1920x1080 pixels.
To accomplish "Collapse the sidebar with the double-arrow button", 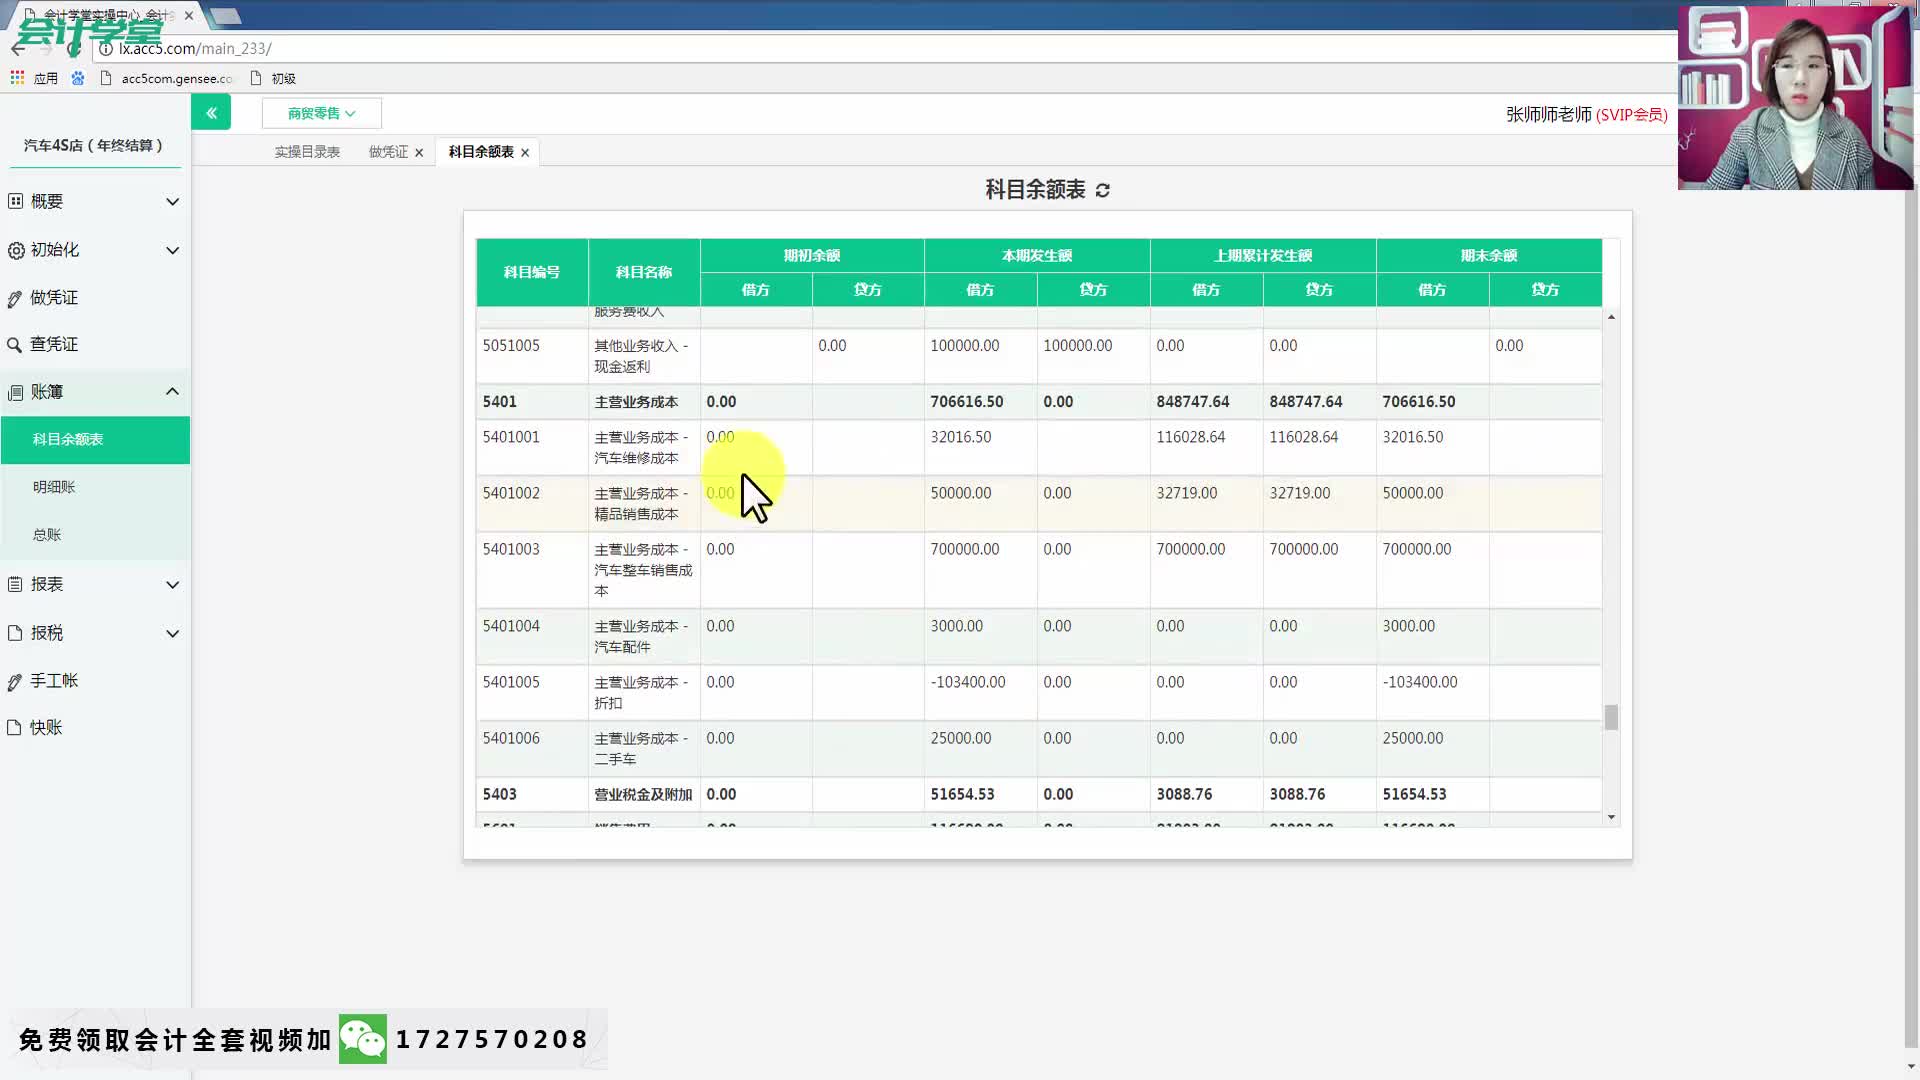I will [211, 112].
